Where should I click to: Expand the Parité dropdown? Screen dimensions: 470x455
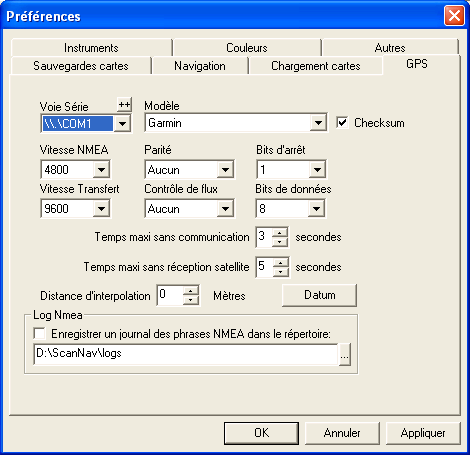tap(225, 170)
